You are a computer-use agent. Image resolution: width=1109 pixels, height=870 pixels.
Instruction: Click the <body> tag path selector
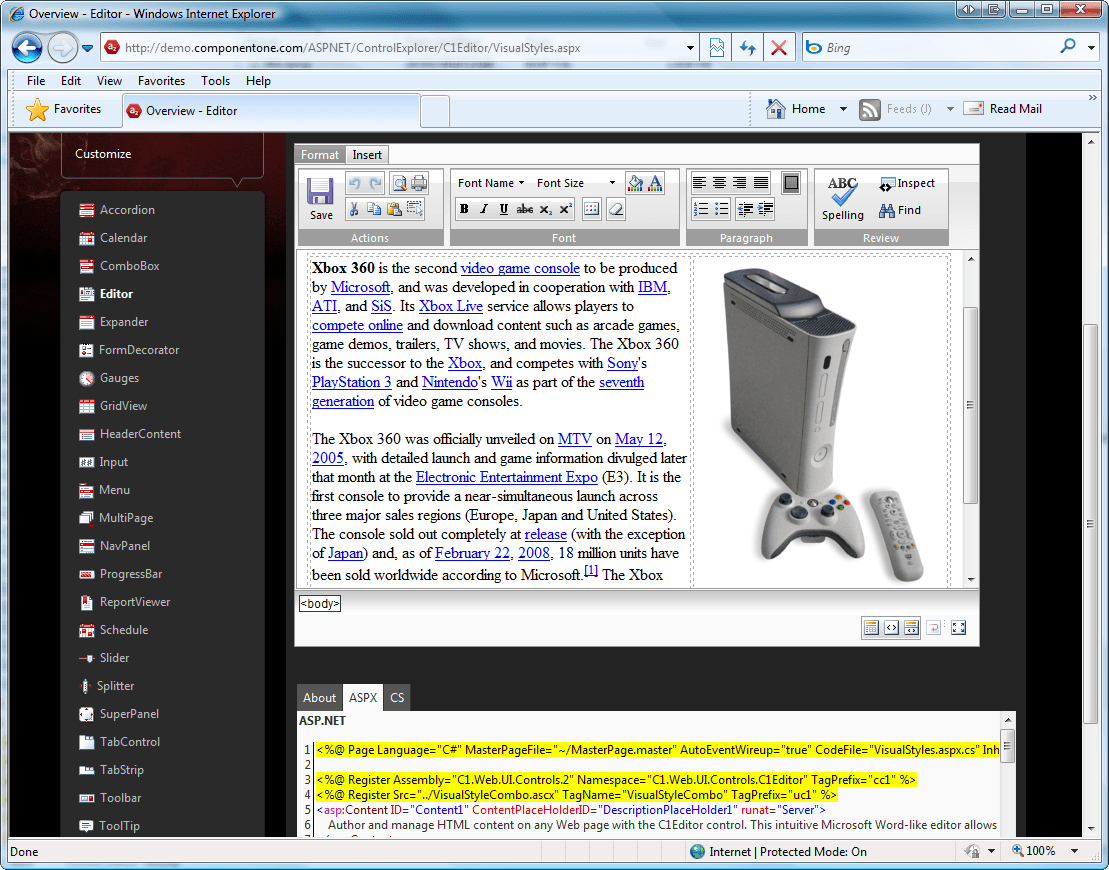(320, 603)
